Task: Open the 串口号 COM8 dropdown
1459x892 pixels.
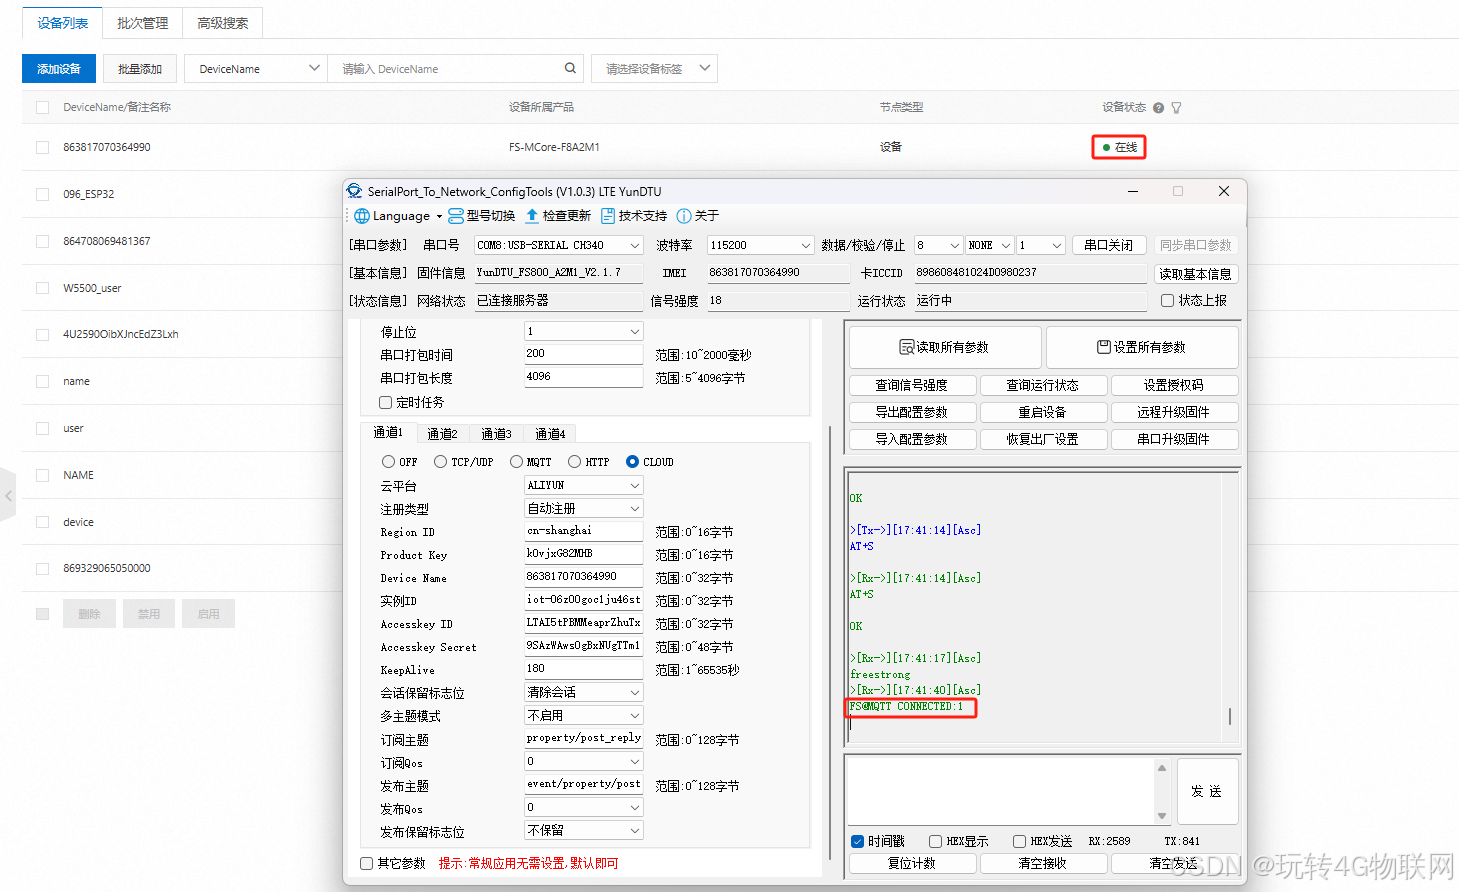Action: pos(558,245)
